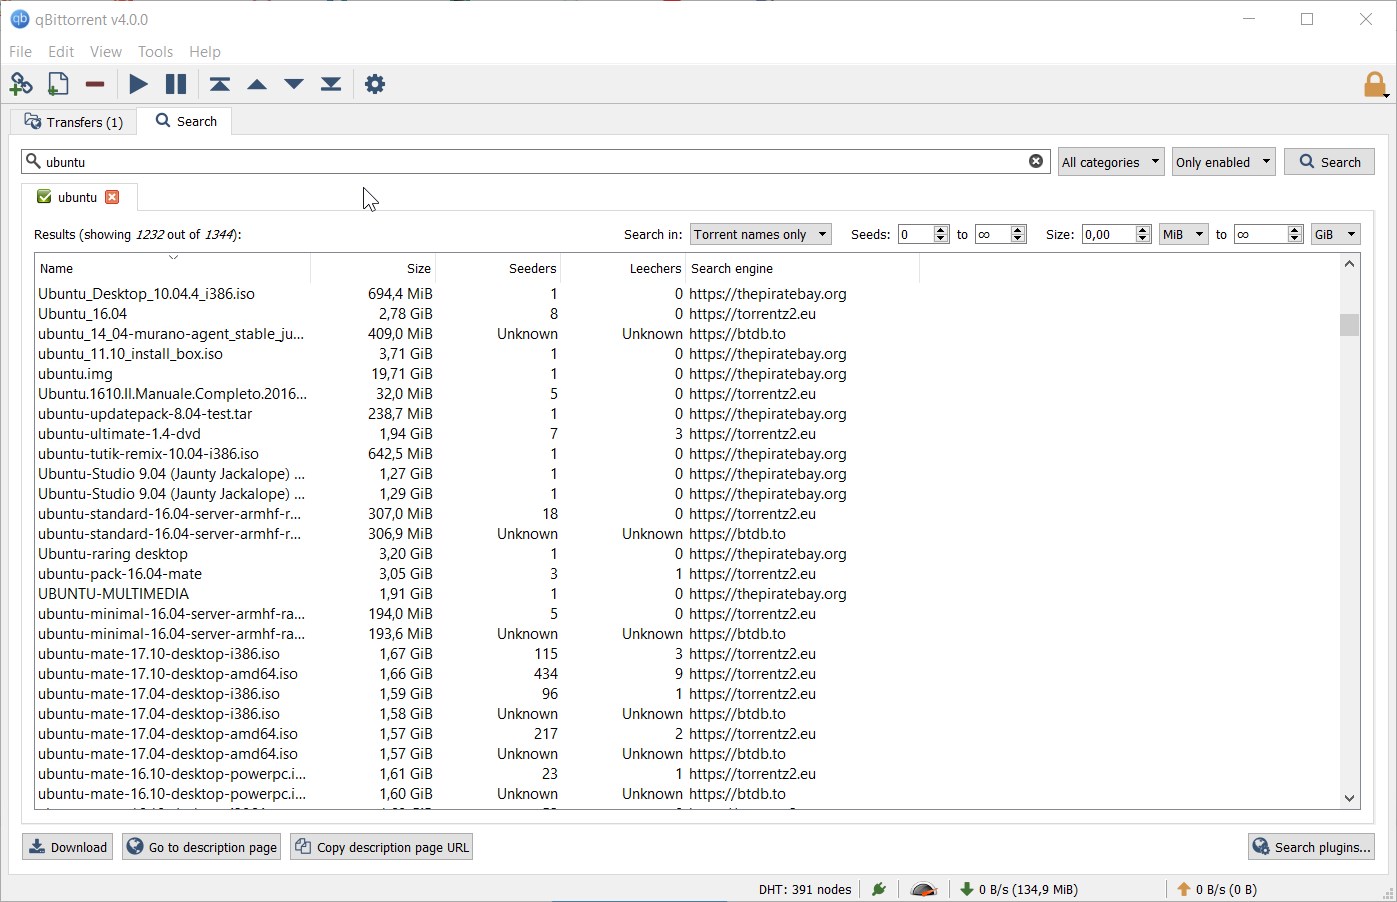Screen dimensions: 1397x902
Task: Open the Tools menu
Action: pyautogui.click(x=155, y=52)
